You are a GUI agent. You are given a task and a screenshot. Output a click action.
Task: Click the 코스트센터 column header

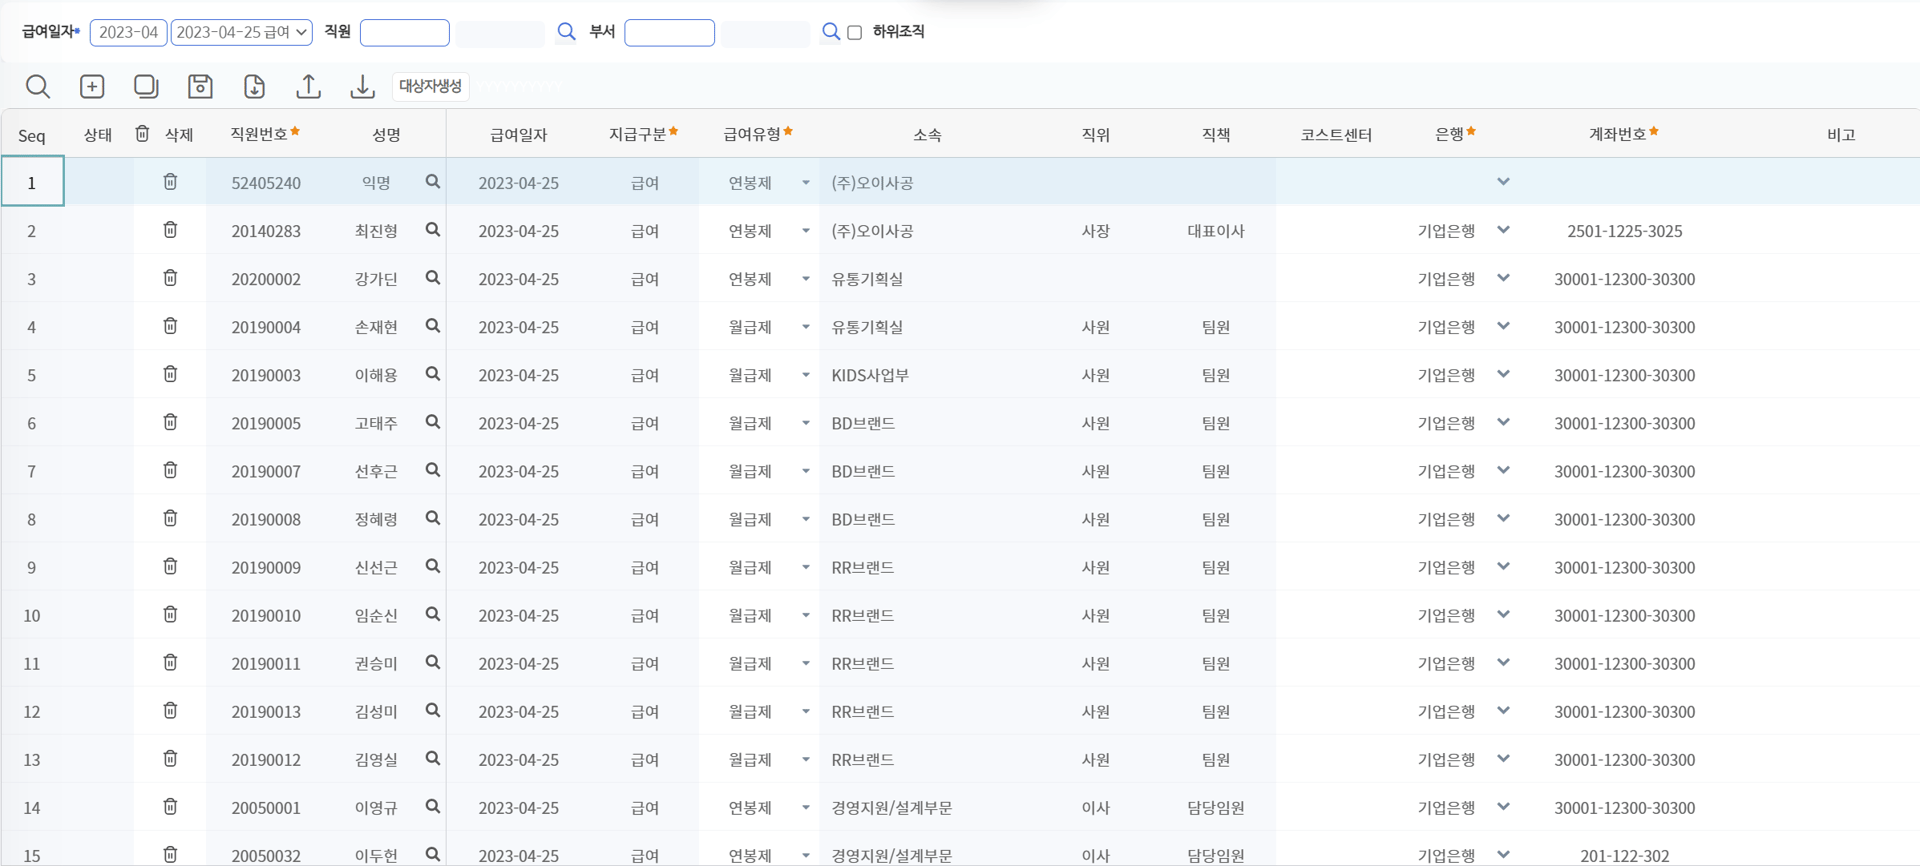(x=1336, y=135)
